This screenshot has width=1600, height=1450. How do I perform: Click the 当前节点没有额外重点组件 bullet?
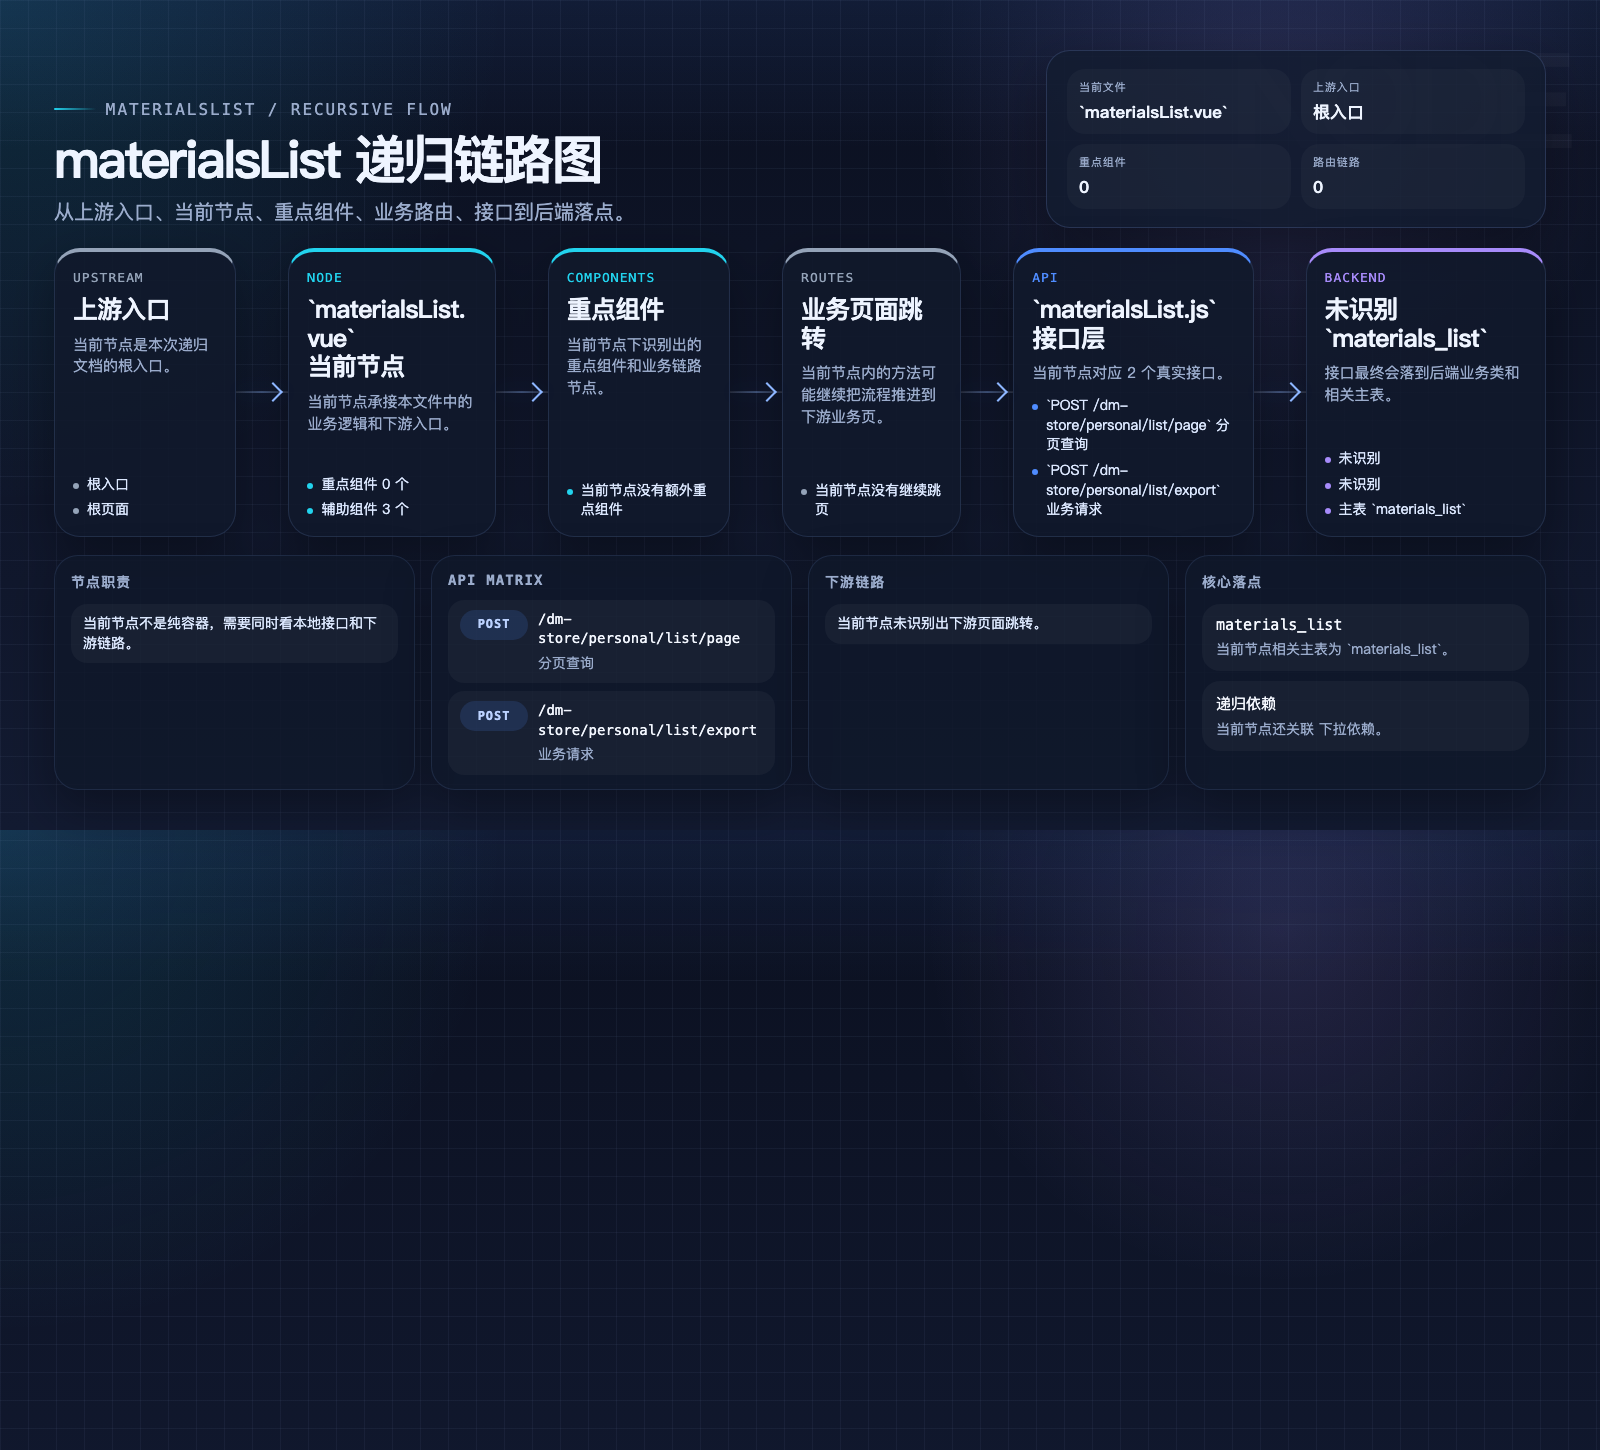[x=638, y=499]
